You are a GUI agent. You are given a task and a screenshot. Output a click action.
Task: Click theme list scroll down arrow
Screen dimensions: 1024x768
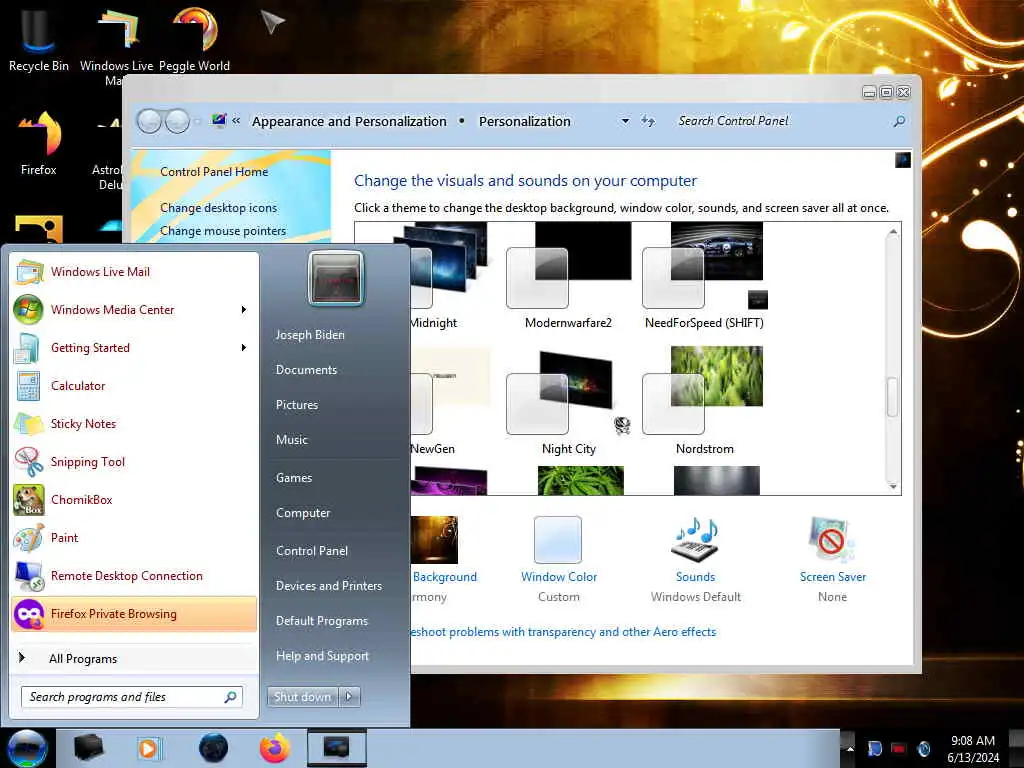coord(892,487)
